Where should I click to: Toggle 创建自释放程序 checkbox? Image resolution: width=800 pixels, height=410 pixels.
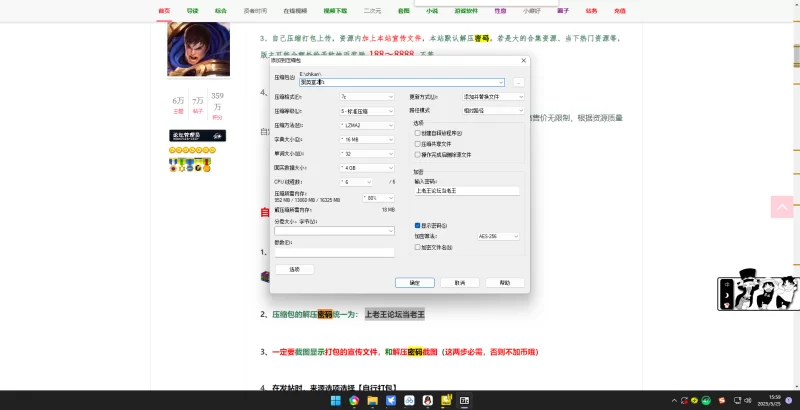[417, 133]
